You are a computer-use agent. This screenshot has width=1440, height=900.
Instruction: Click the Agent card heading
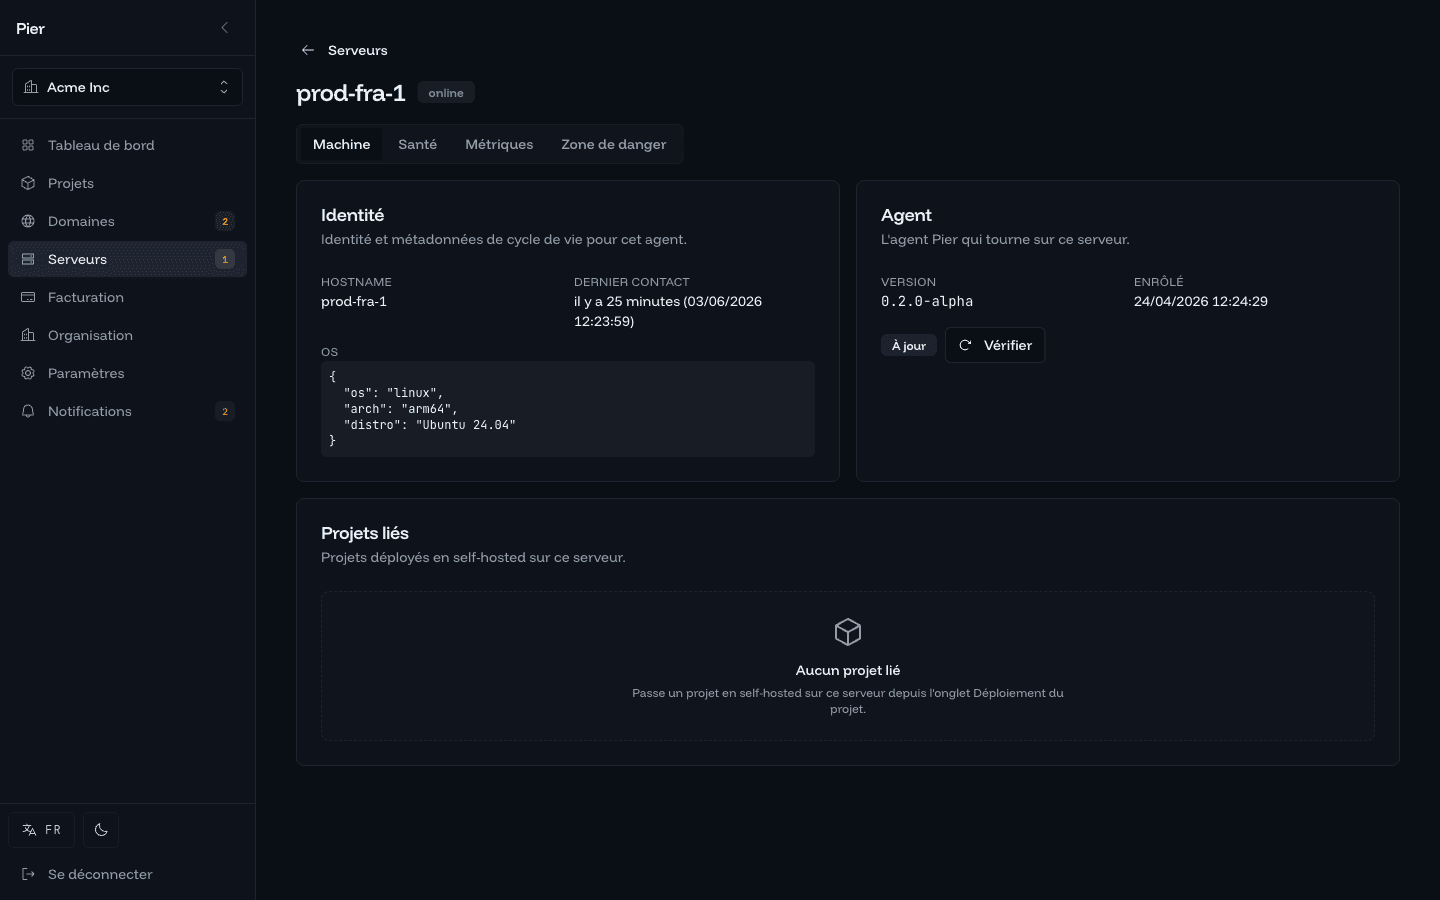click(906, 215)
